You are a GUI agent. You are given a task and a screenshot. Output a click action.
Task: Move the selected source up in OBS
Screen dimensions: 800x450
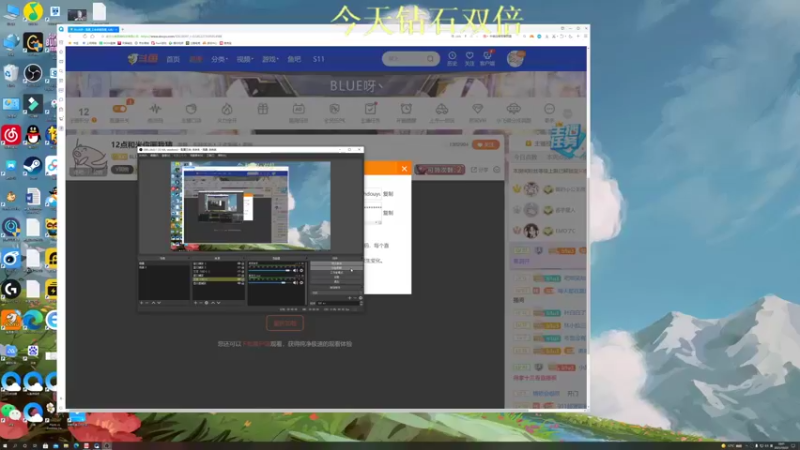(x=213, y=303)
